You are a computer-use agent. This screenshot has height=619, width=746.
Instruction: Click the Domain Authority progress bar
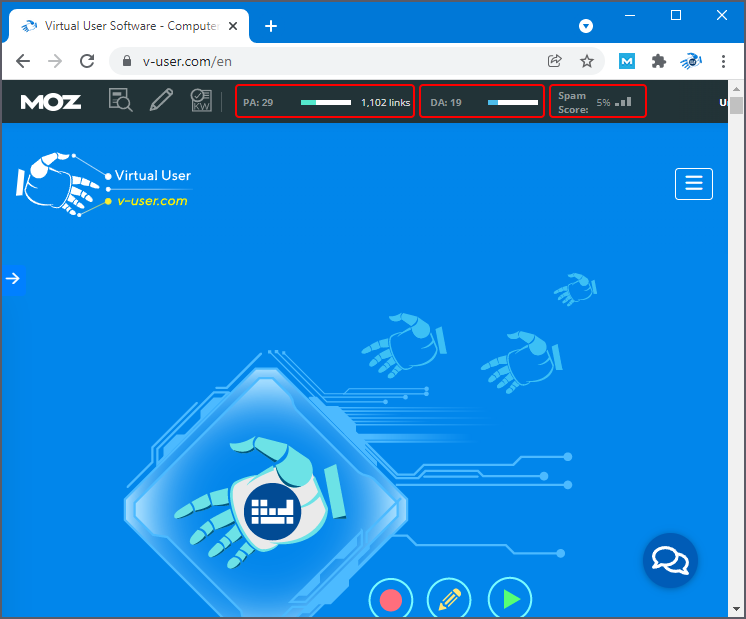click(513, 103)
